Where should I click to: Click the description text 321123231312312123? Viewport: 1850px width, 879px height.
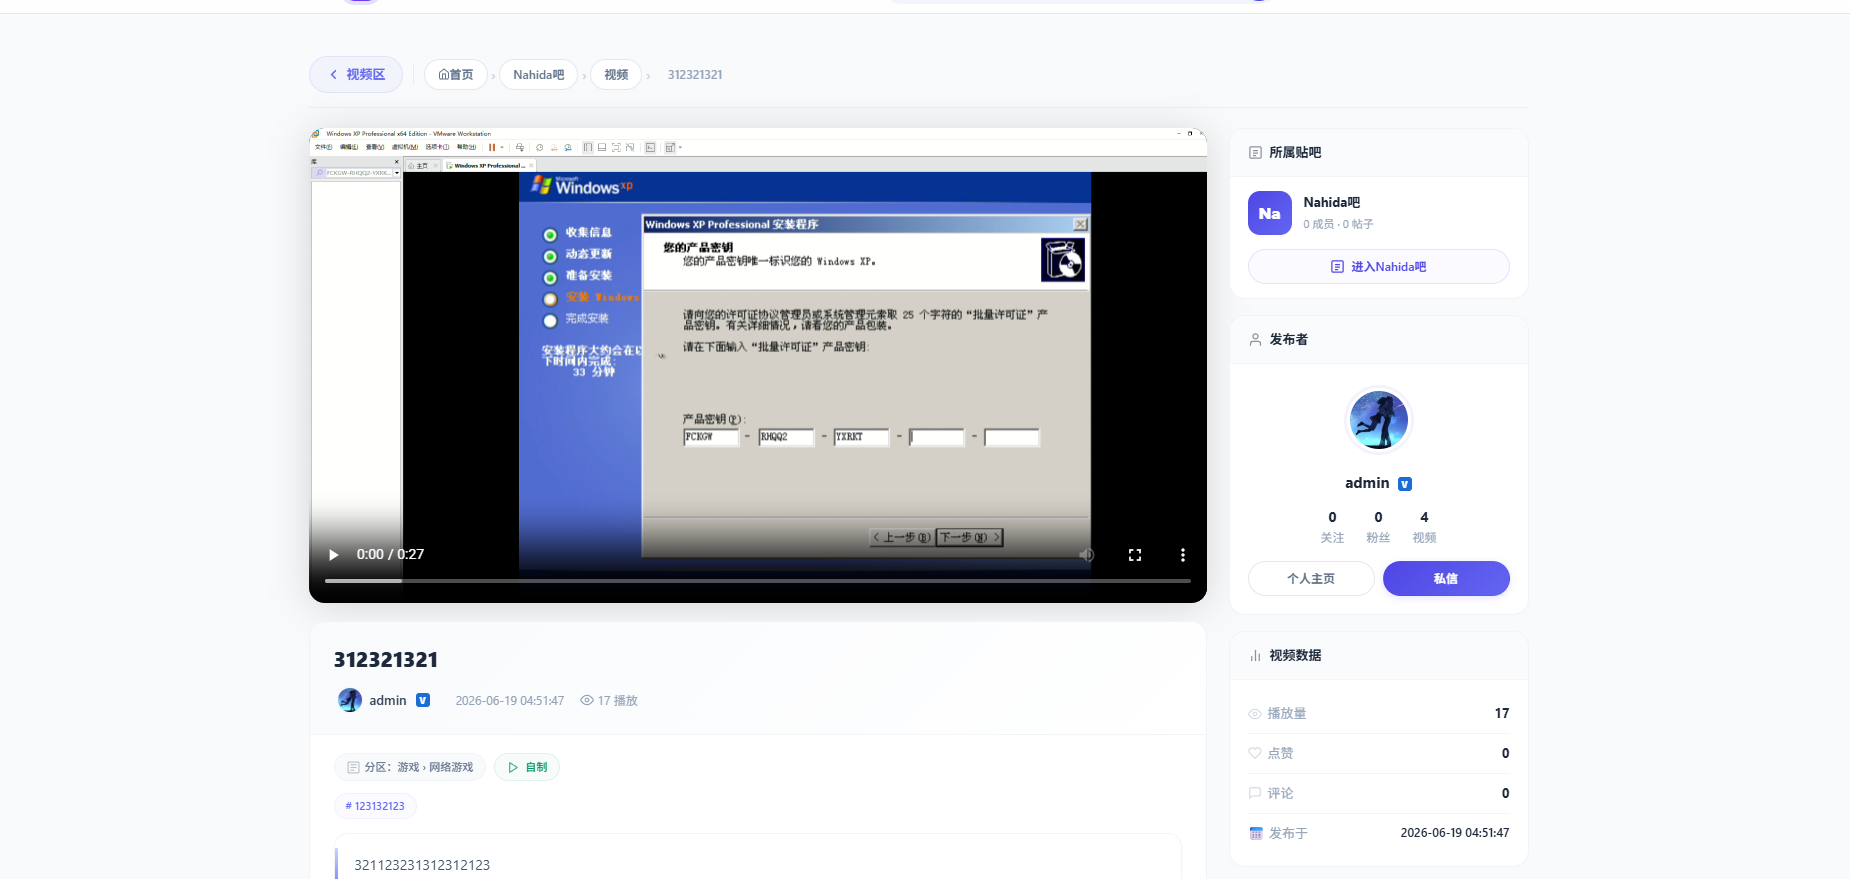coord(422,865)
